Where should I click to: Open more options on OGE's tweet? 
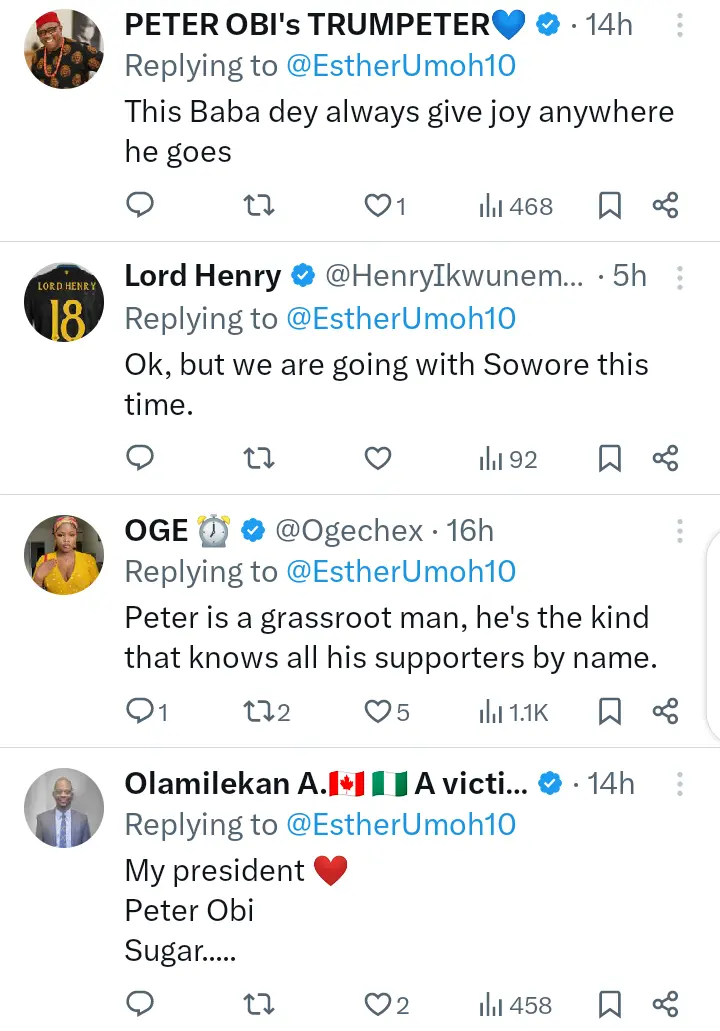click(680, 530)
